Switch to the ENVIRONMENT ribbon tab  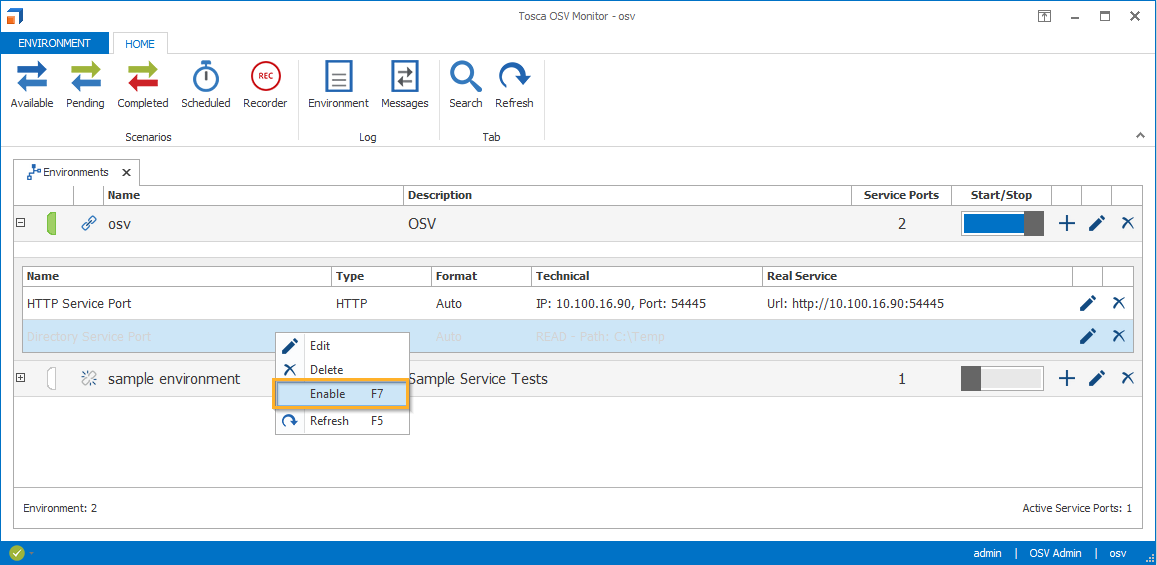tap(55, 43)
